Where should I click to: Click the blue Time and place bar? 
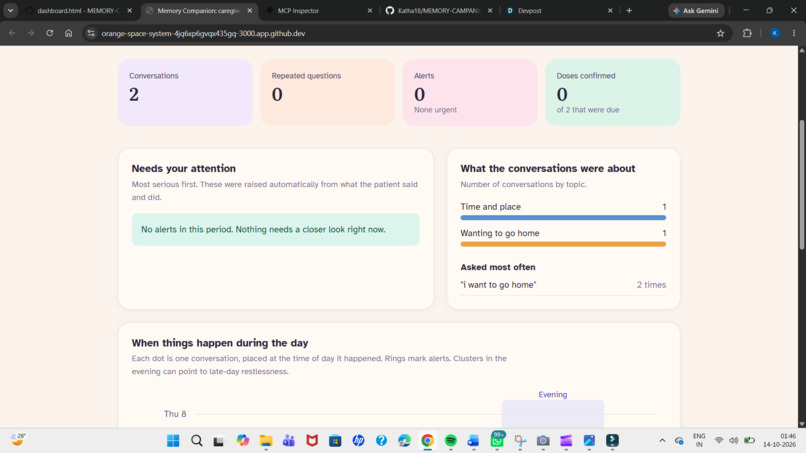[563, 218]
